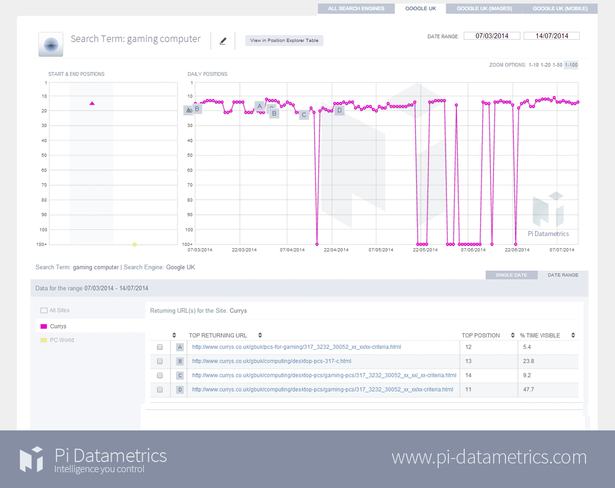Click yellow diamond in start & end positions
Viewport: 615px width, 488px height.
135,244
